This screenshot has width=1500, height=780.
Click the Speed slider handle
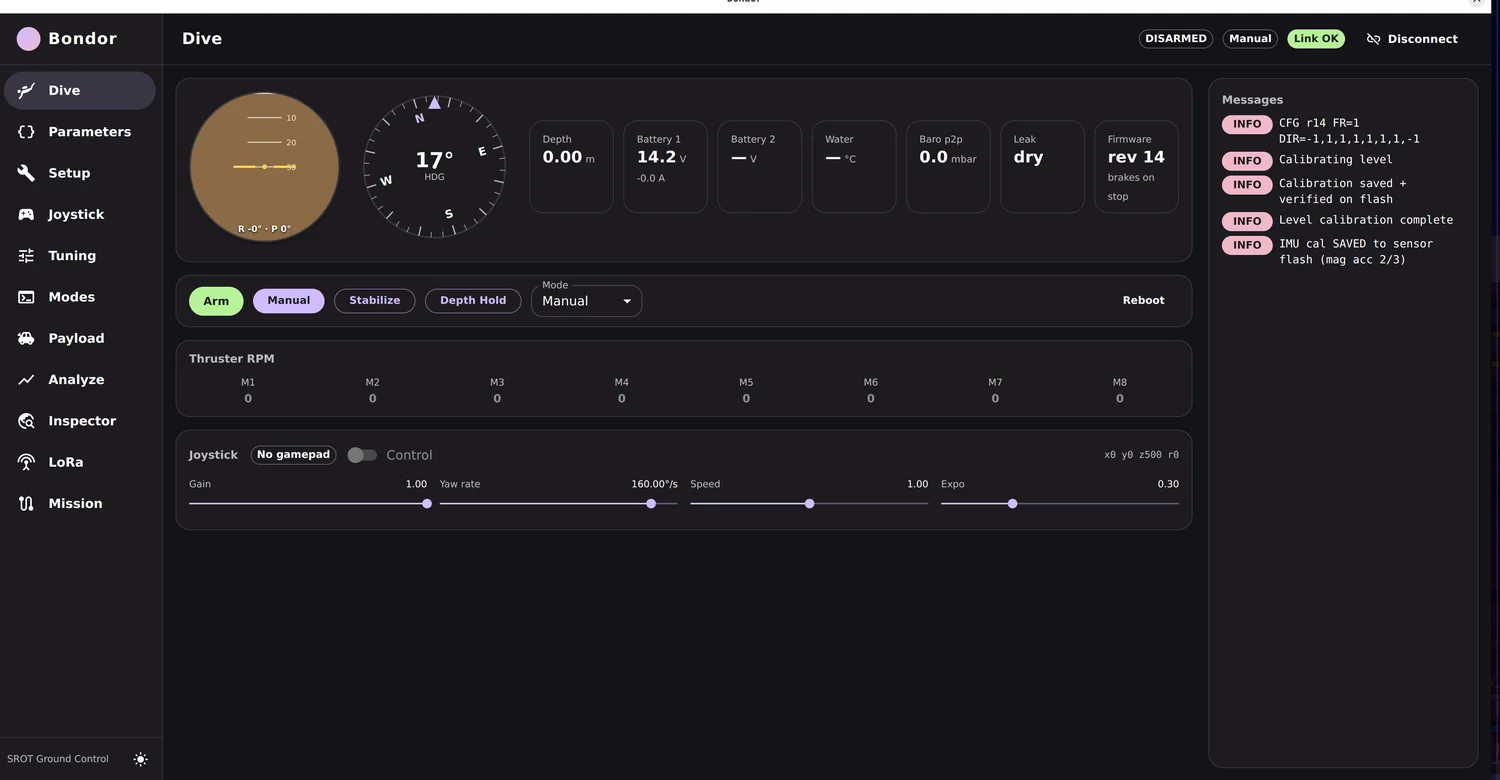tap(810, 504)
